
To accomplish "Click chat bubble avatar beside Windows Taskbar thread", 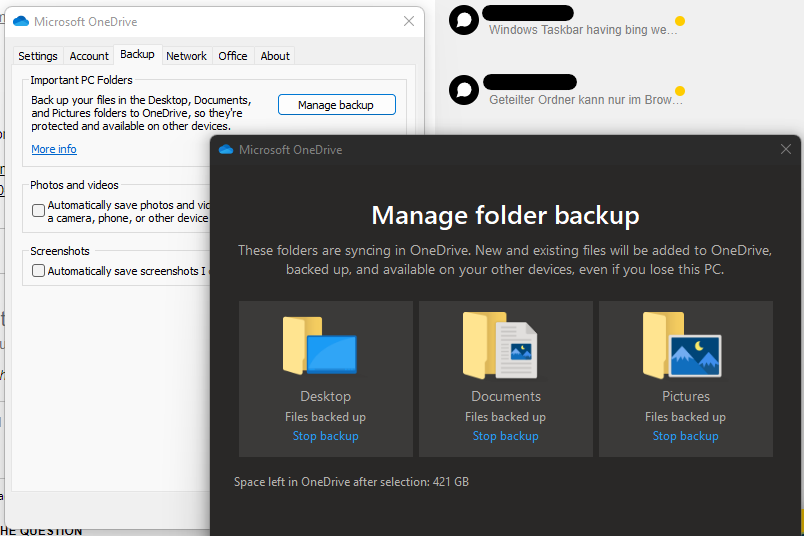I will (x=464, y=20).
